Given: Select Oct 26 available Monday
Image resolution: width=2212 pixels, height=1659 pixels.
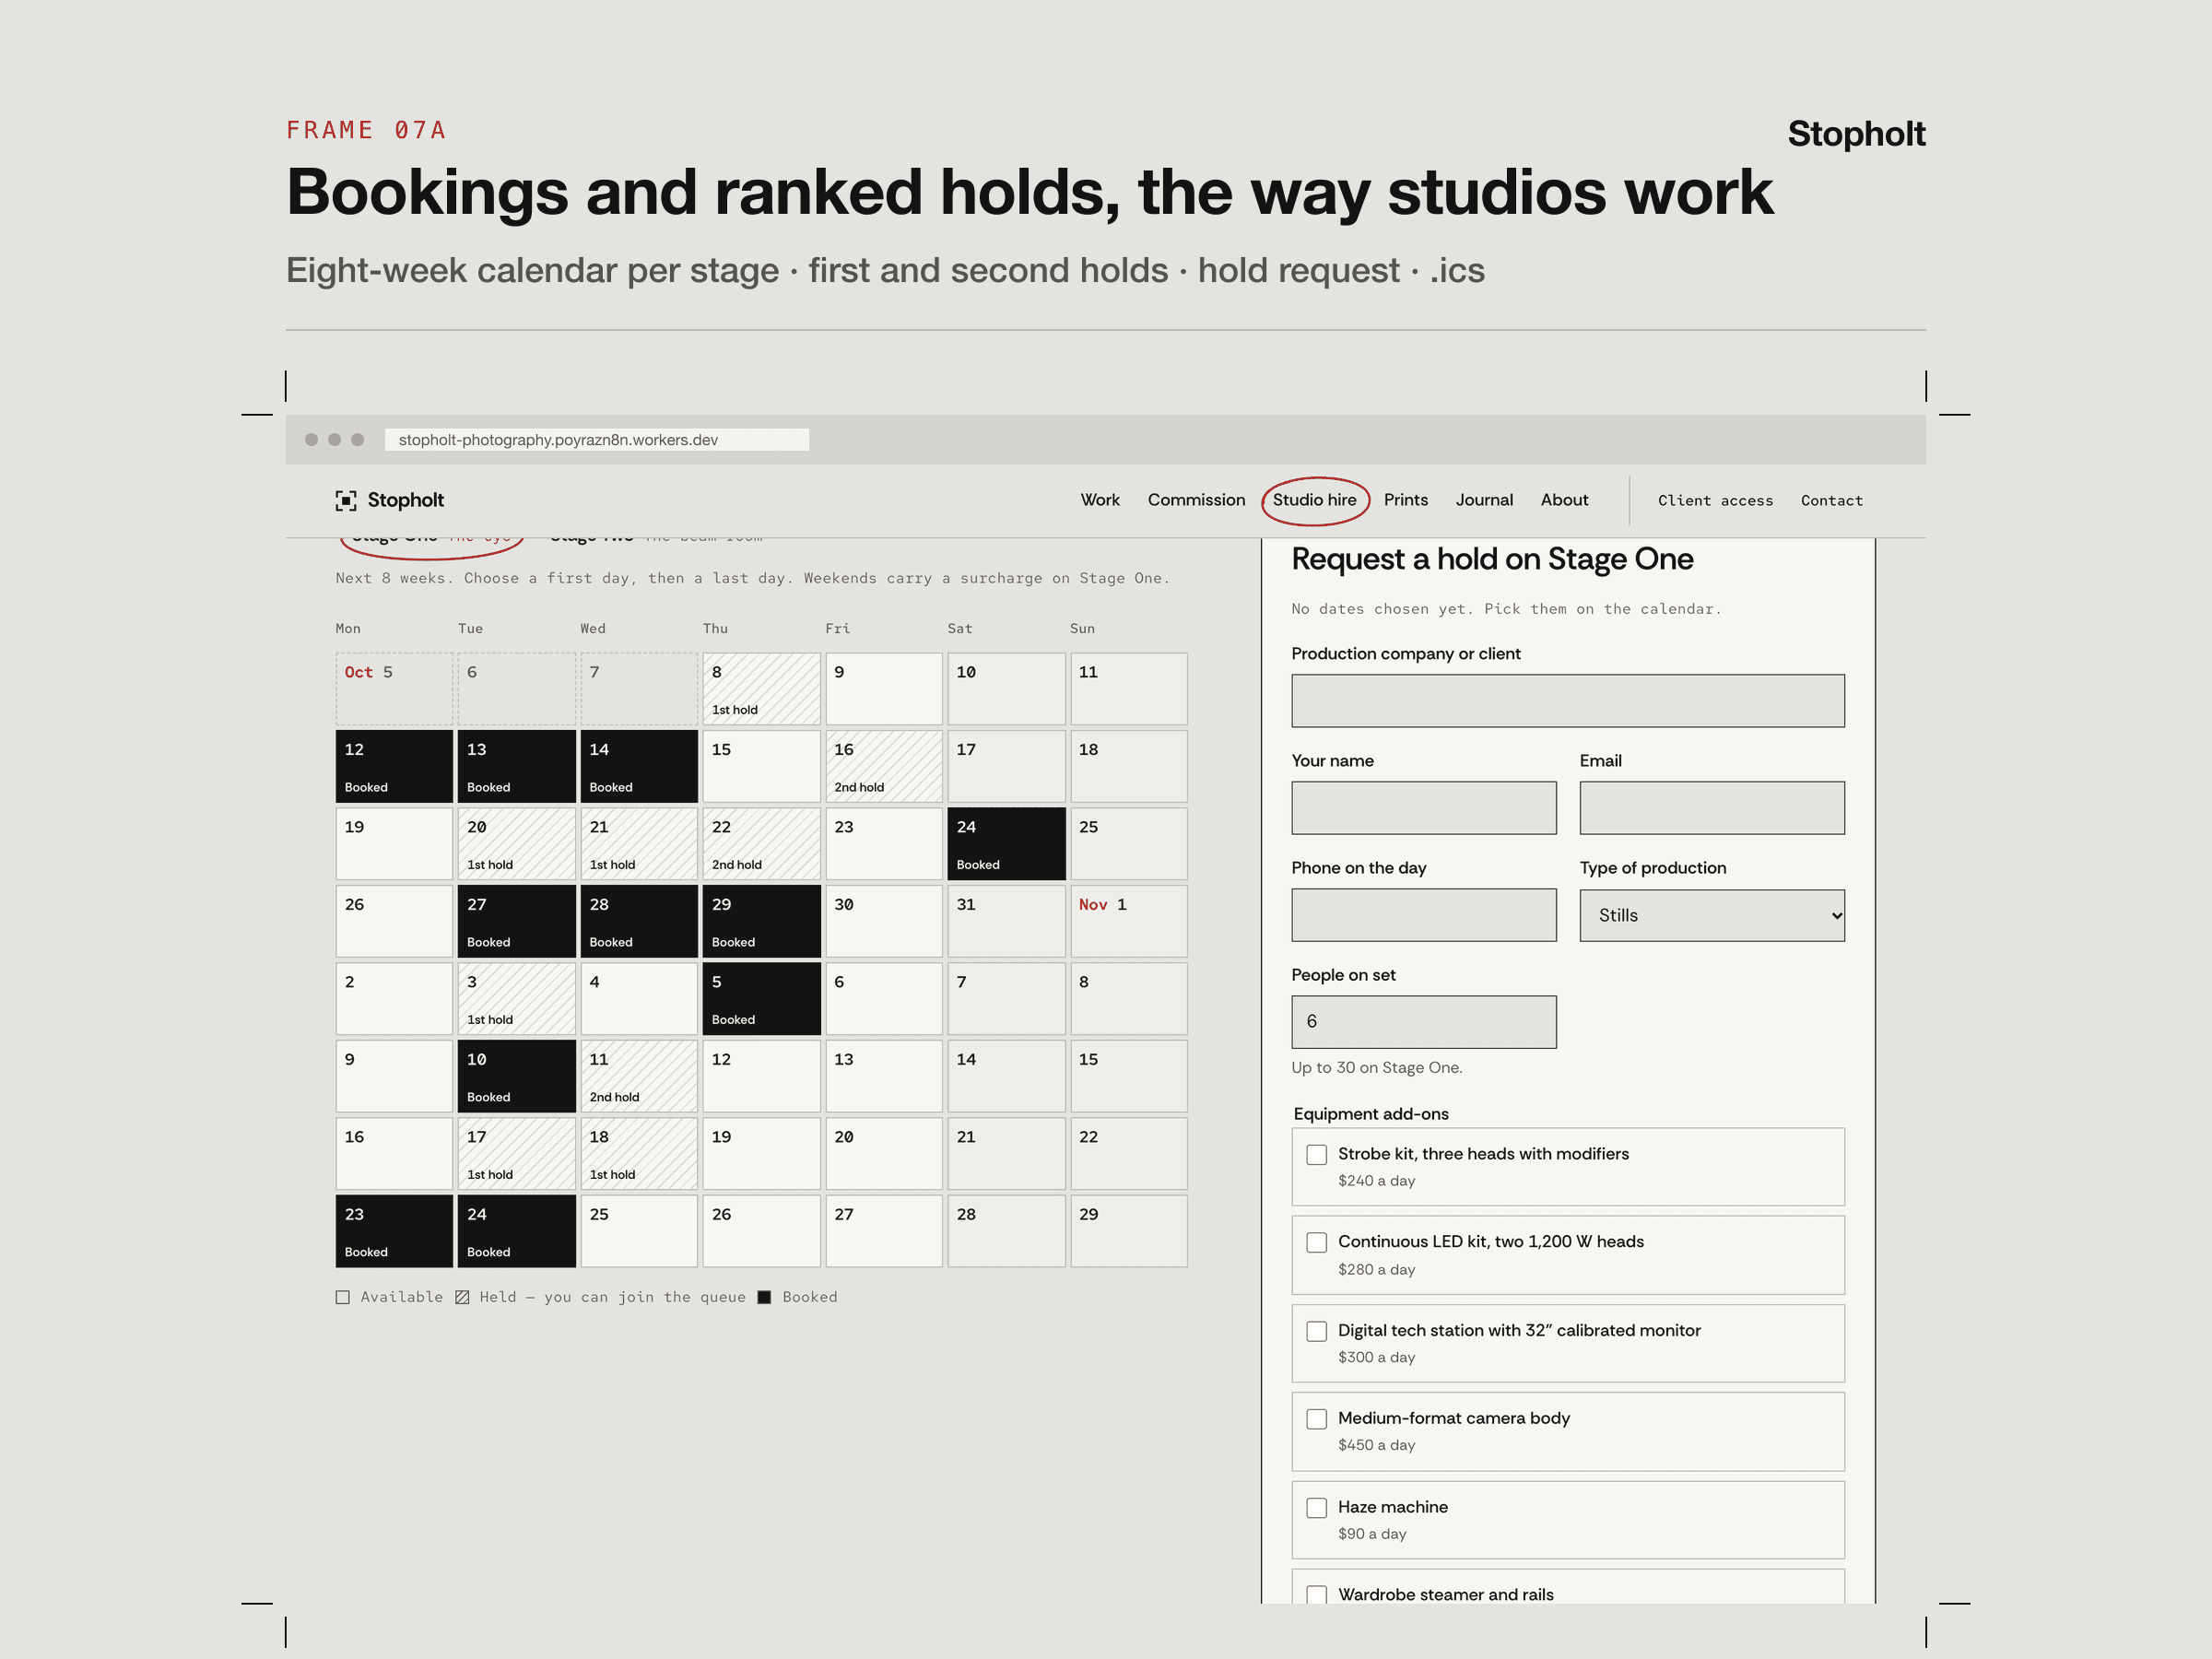Looking at the screenshot, I should click(394, 921).
